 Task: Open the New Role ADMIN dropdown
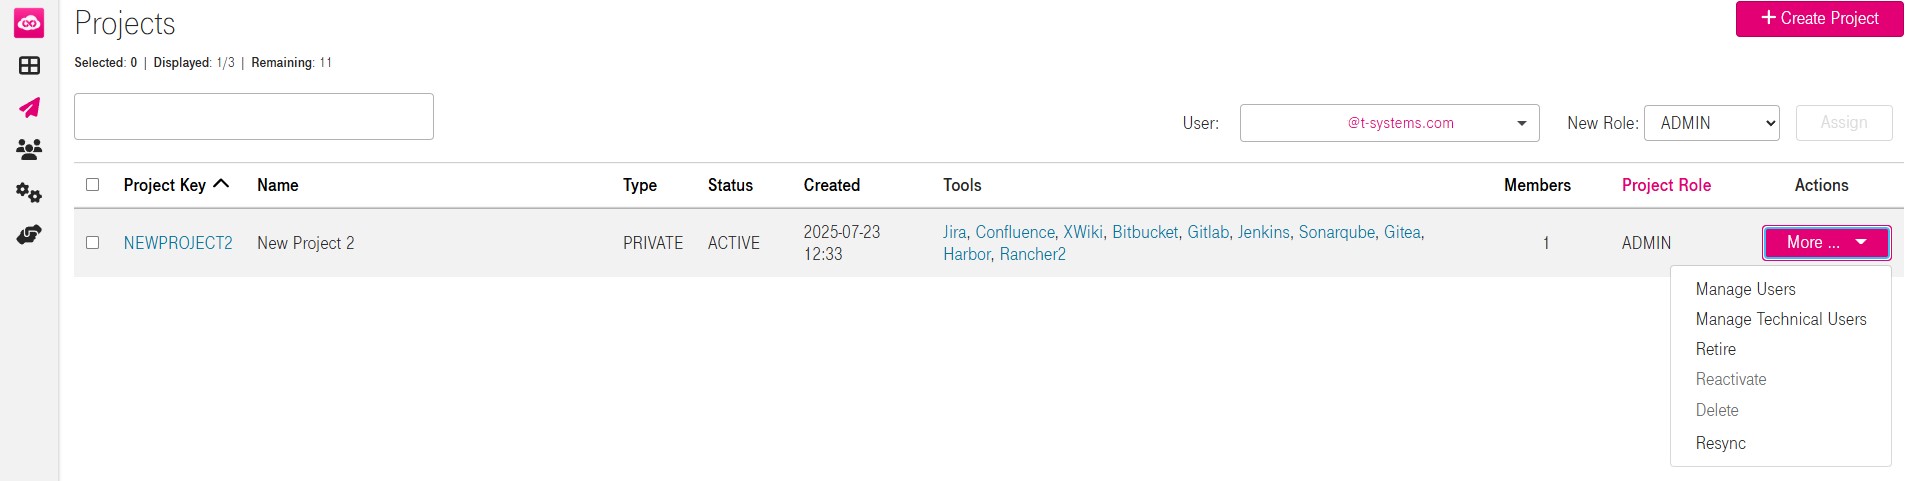click(x=1711, y=123)
